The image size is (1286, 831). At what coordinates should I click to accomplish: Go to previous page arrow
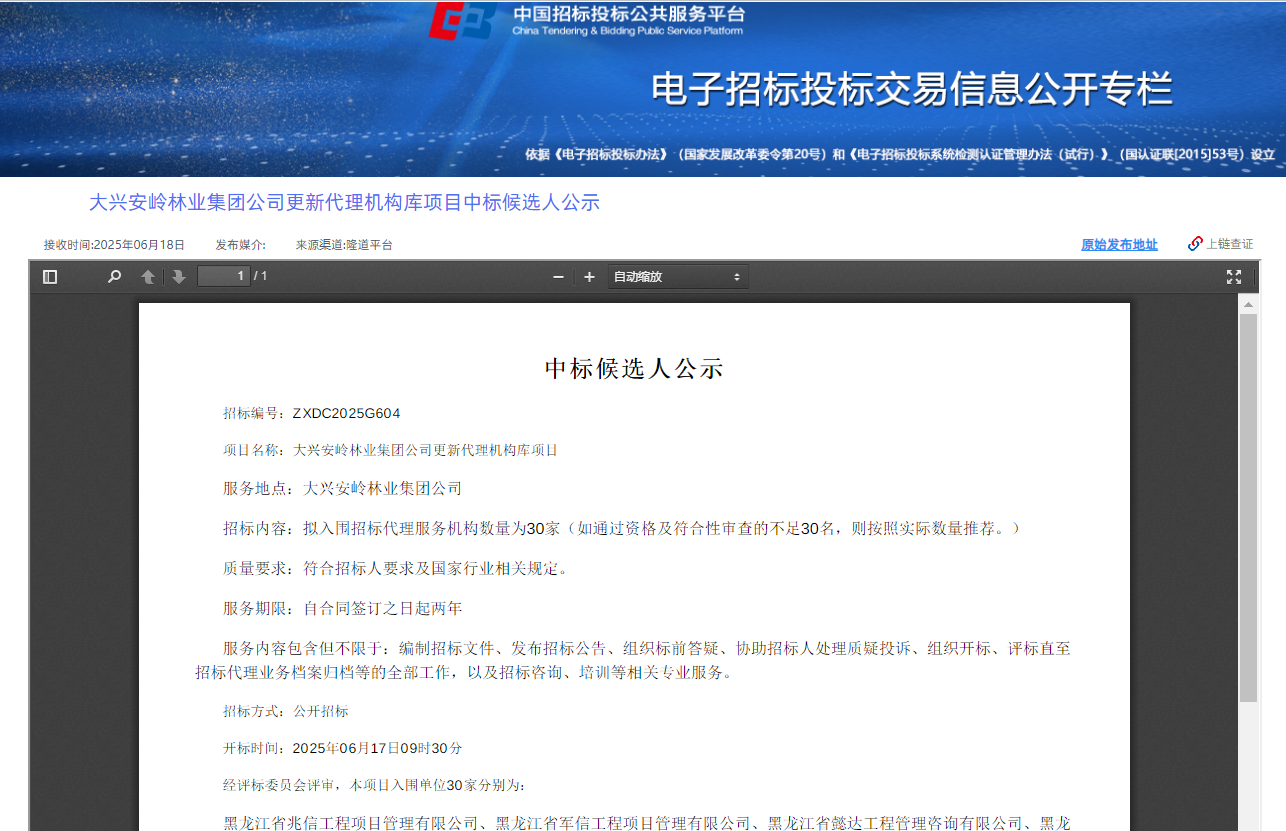[148, 277]
